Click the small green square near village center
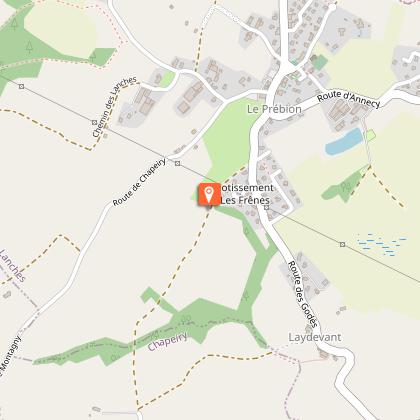Viewport: 420px width, 420px height. 320,62
